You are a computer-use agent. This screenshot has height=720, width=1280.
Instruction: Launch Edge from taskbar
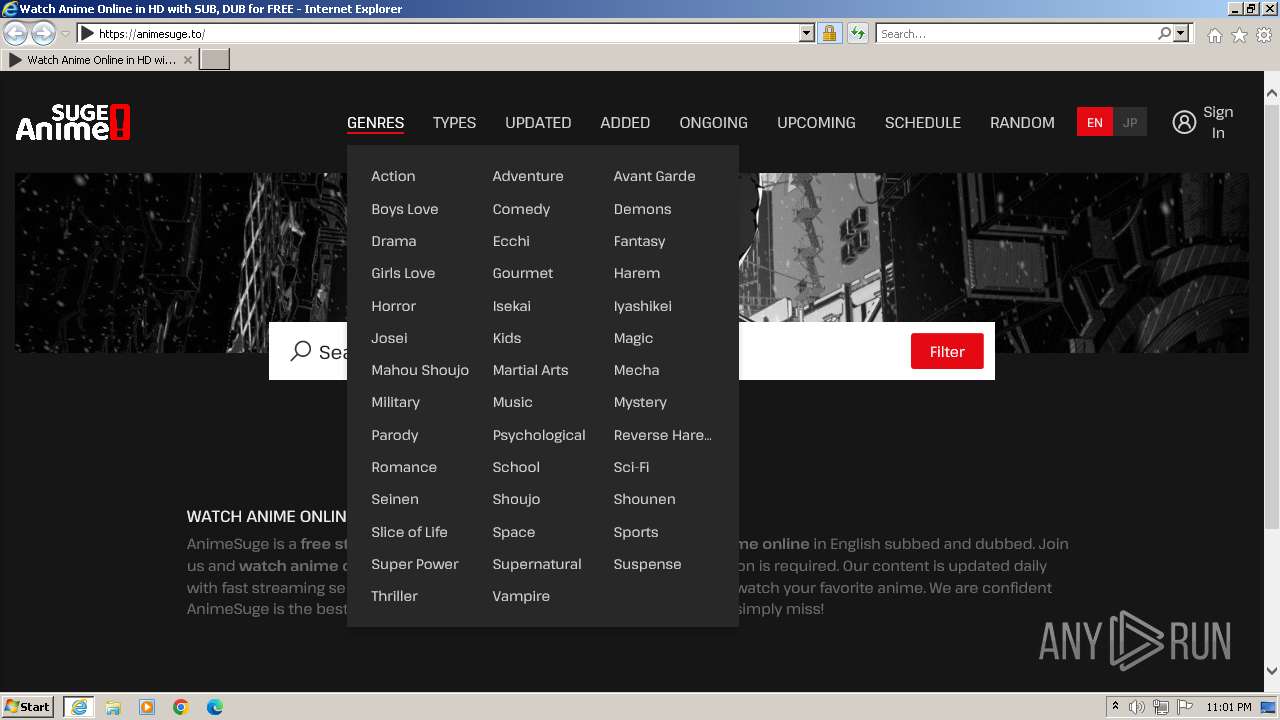pyautogui.click(x=215, y=707)
